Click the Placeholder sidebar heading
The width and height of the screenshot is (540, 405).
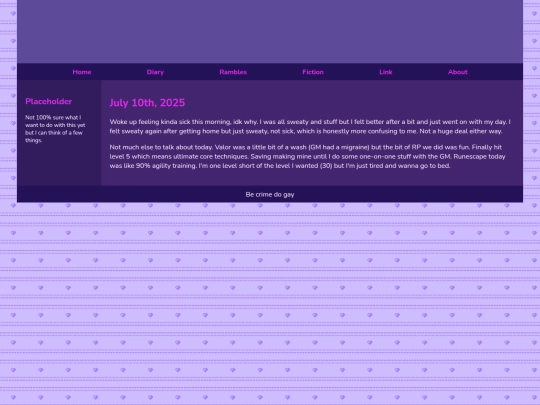tap(49, 101)
